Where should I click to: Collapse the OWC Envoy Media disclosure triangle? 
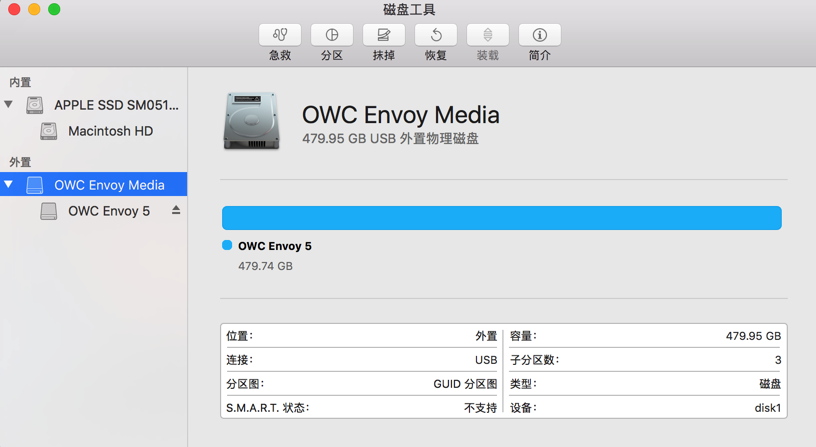tap(8, 184)
